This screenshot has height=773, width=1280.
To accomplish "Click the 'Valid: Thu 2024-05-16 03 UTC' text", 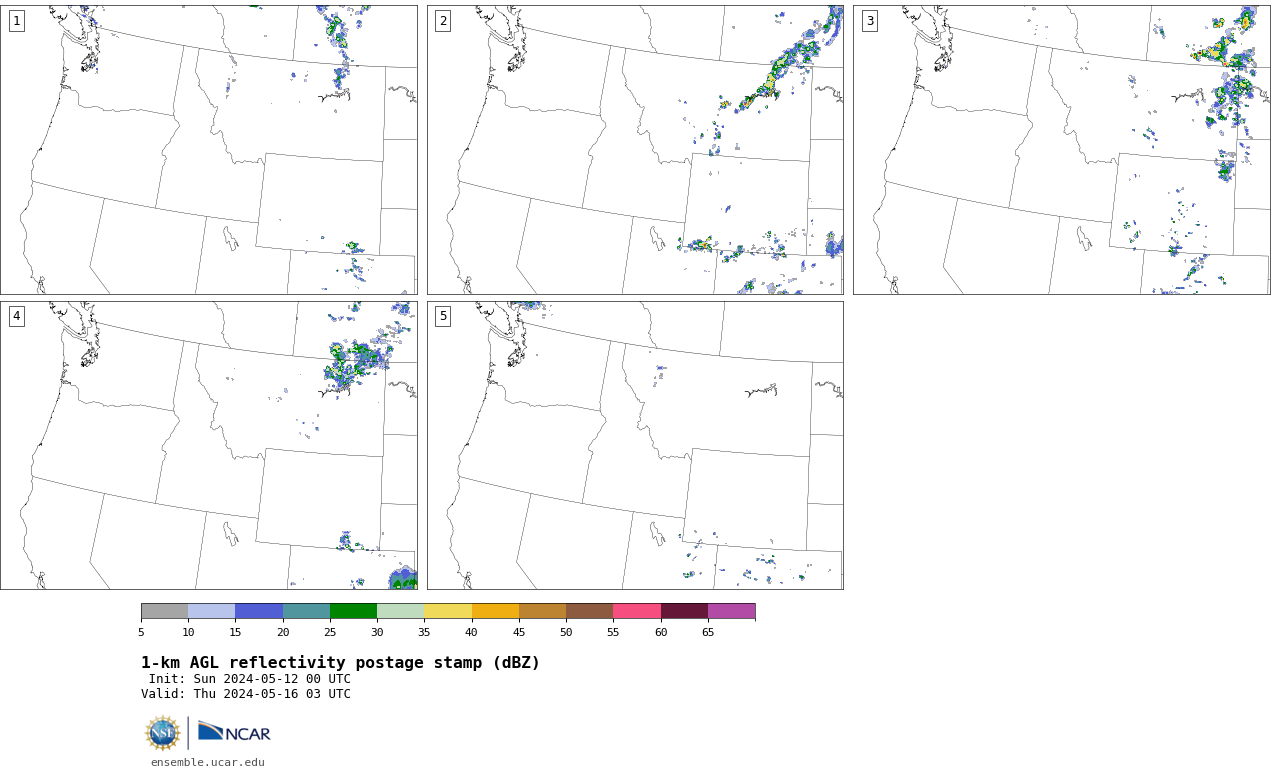I will click(x=246, y=694).
